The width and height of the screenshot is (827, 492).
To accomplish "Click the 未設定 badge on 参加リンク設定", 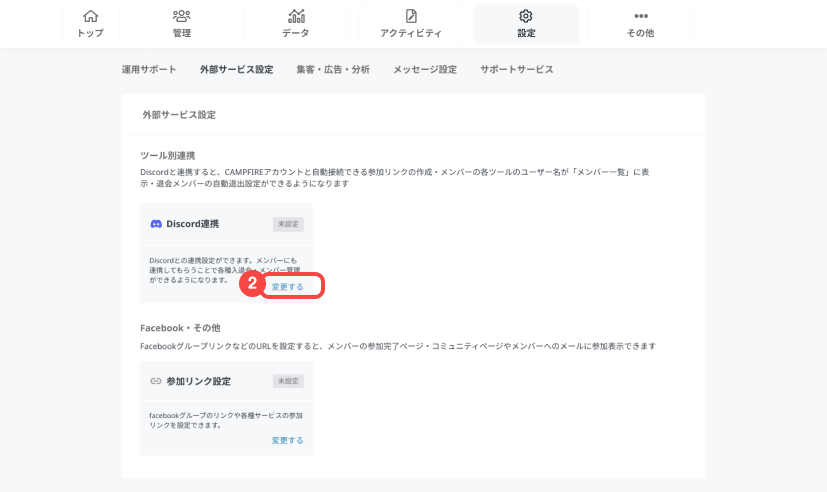I will tap(288, 381).
